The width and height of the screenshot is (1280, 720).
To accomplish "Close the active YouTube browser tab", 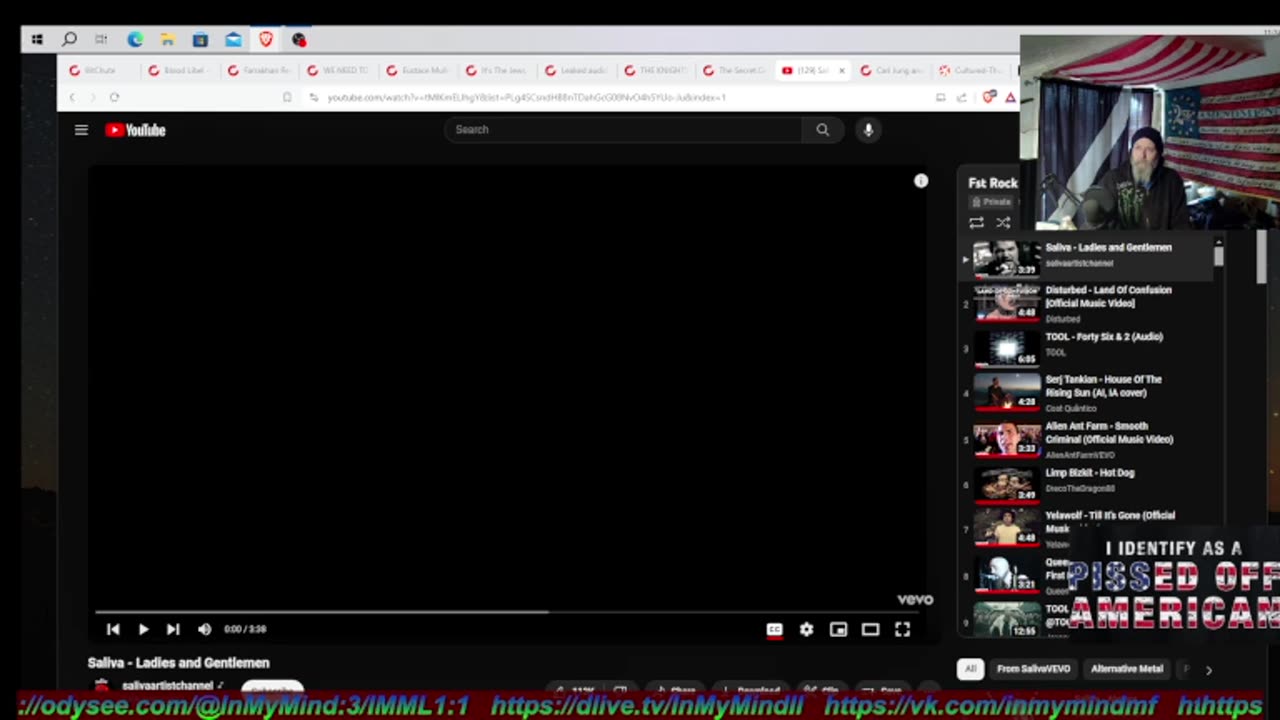I will [841, 71].
